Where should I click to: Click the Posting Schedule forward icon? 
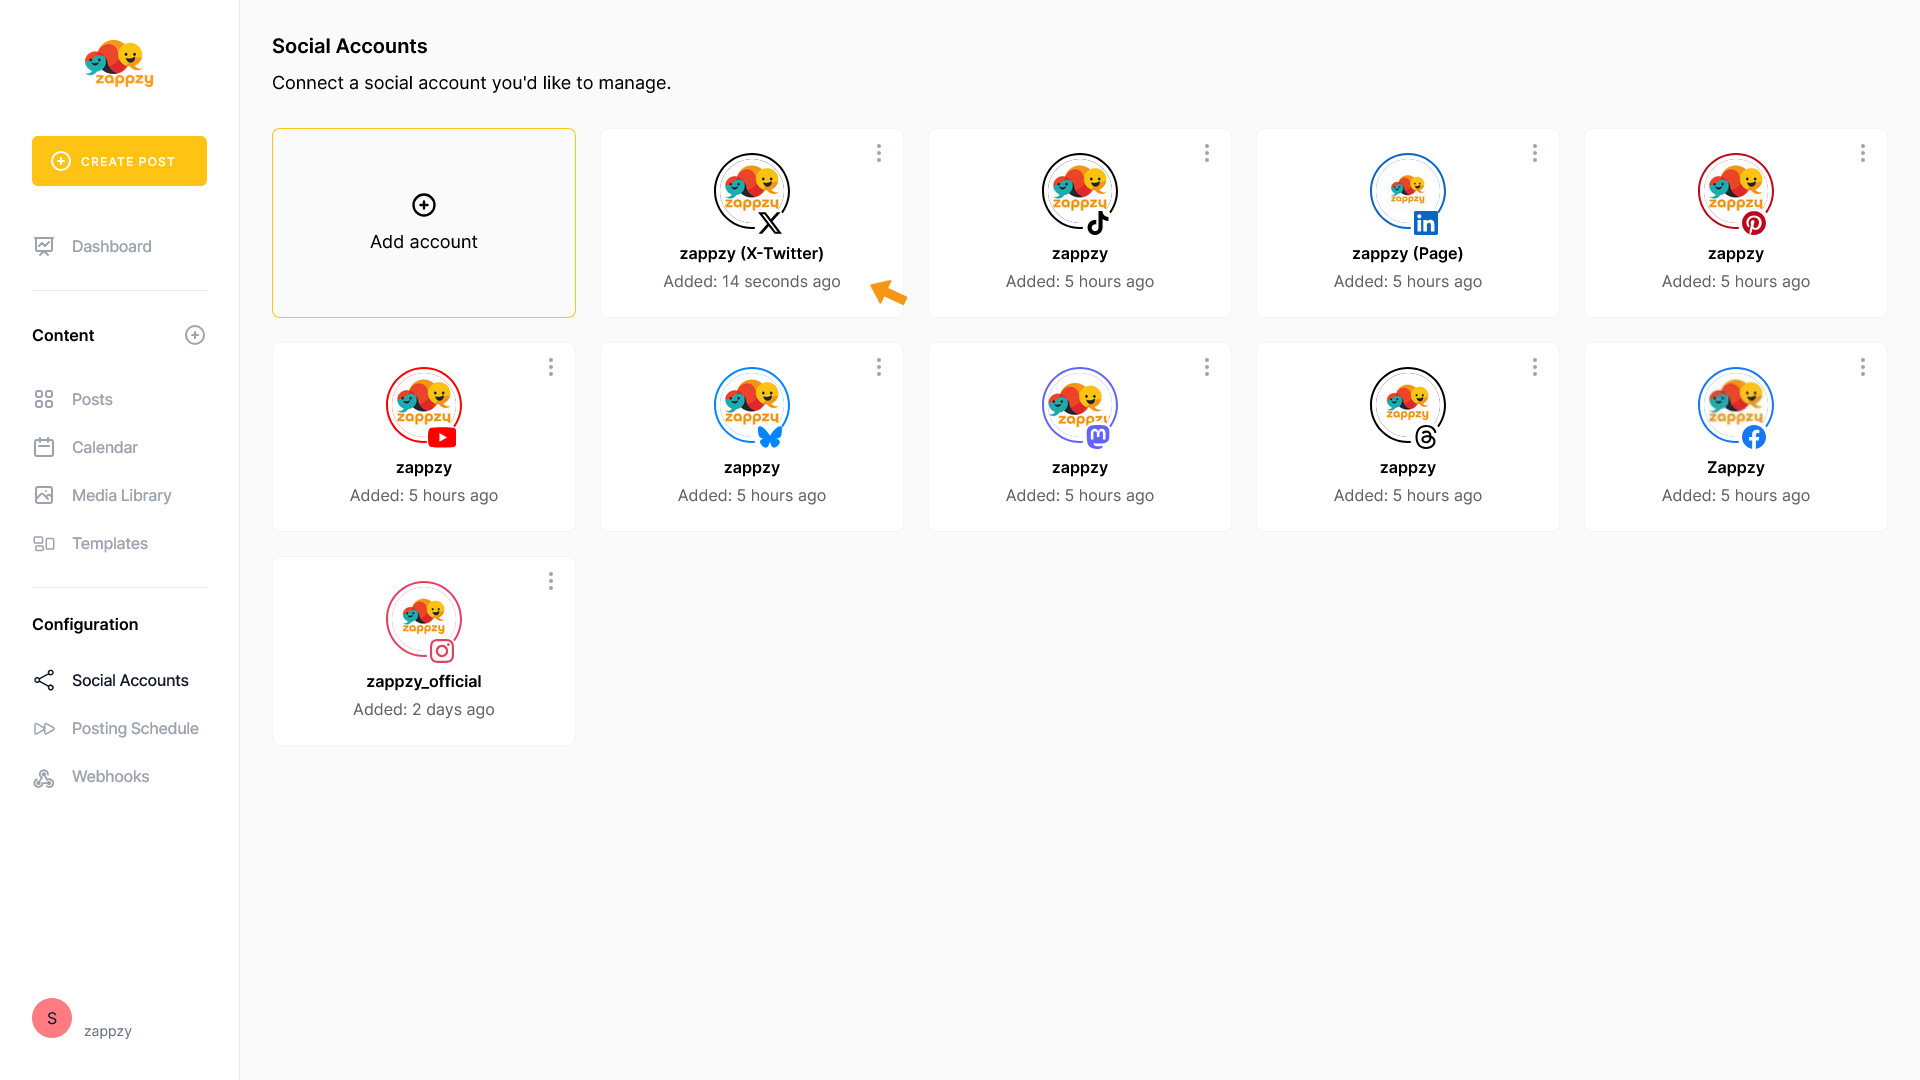[44, 728]
